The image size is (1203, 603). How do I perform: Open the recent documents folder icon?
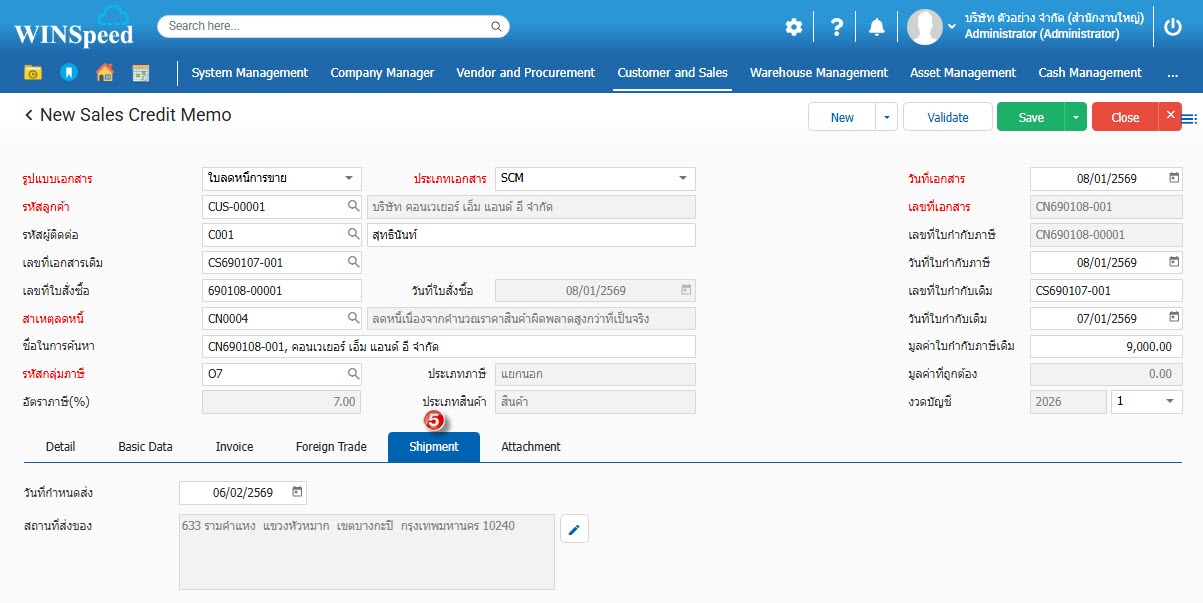(x=33, y=73)
